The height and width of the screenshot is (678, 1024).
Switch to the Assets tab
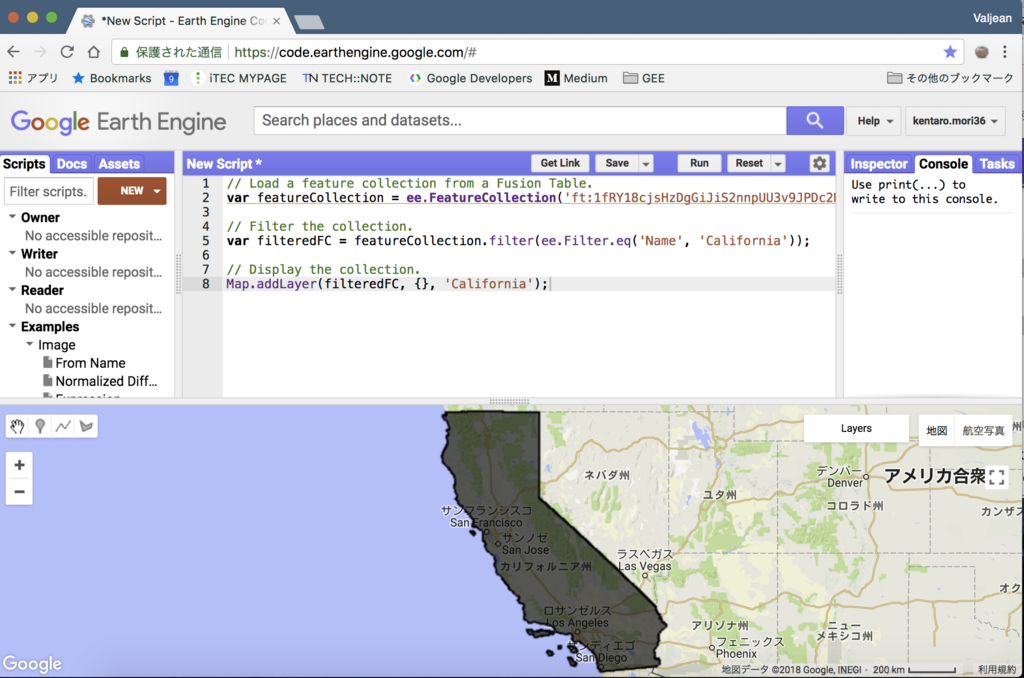click(119, 164)
